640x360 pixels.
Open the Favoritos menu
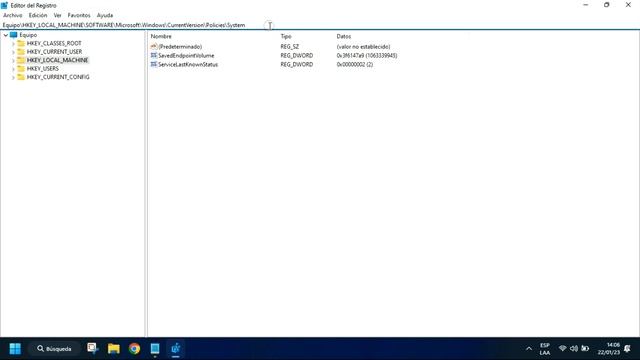click(79, 15)
